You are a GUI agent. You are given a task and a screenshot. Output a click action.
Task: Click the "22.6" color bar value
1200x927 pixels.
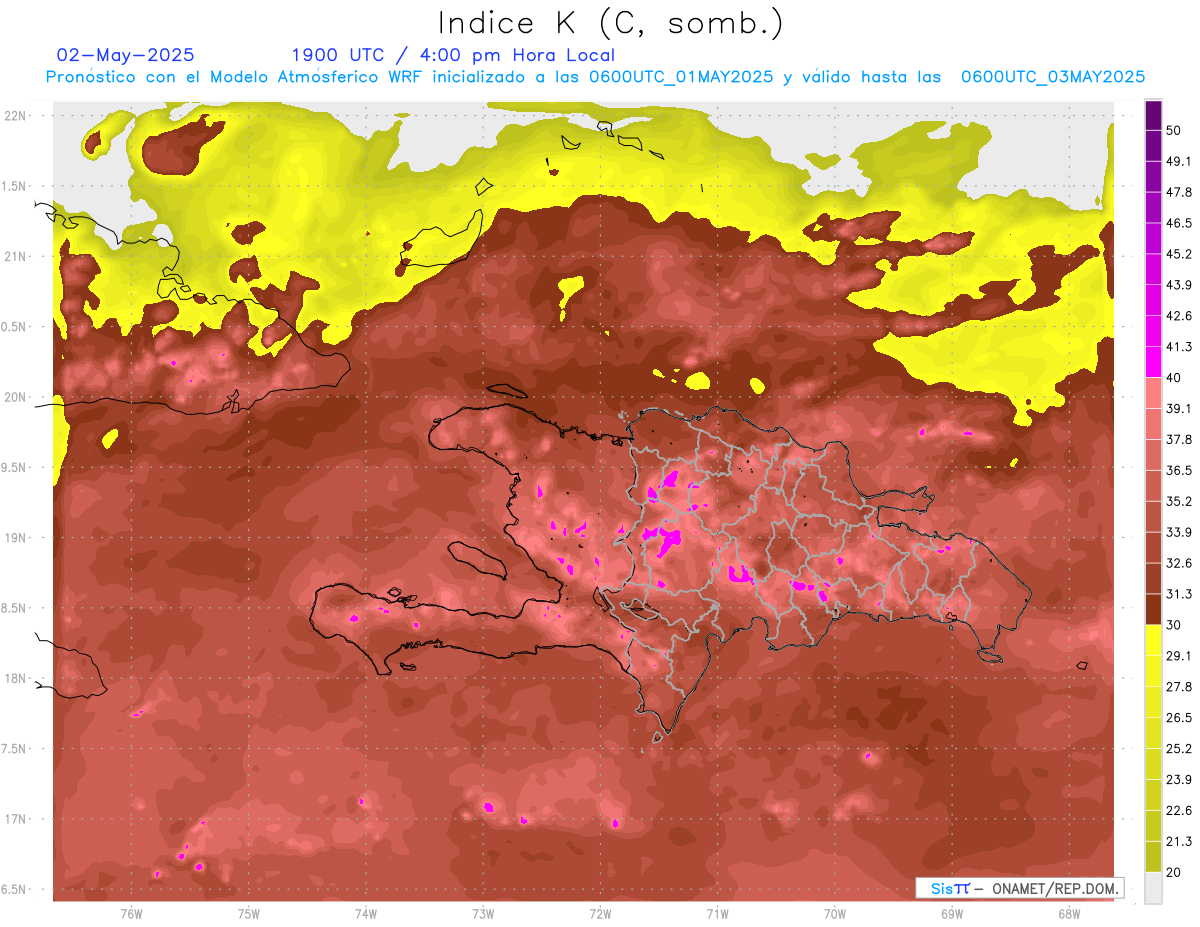(1179, 811)
